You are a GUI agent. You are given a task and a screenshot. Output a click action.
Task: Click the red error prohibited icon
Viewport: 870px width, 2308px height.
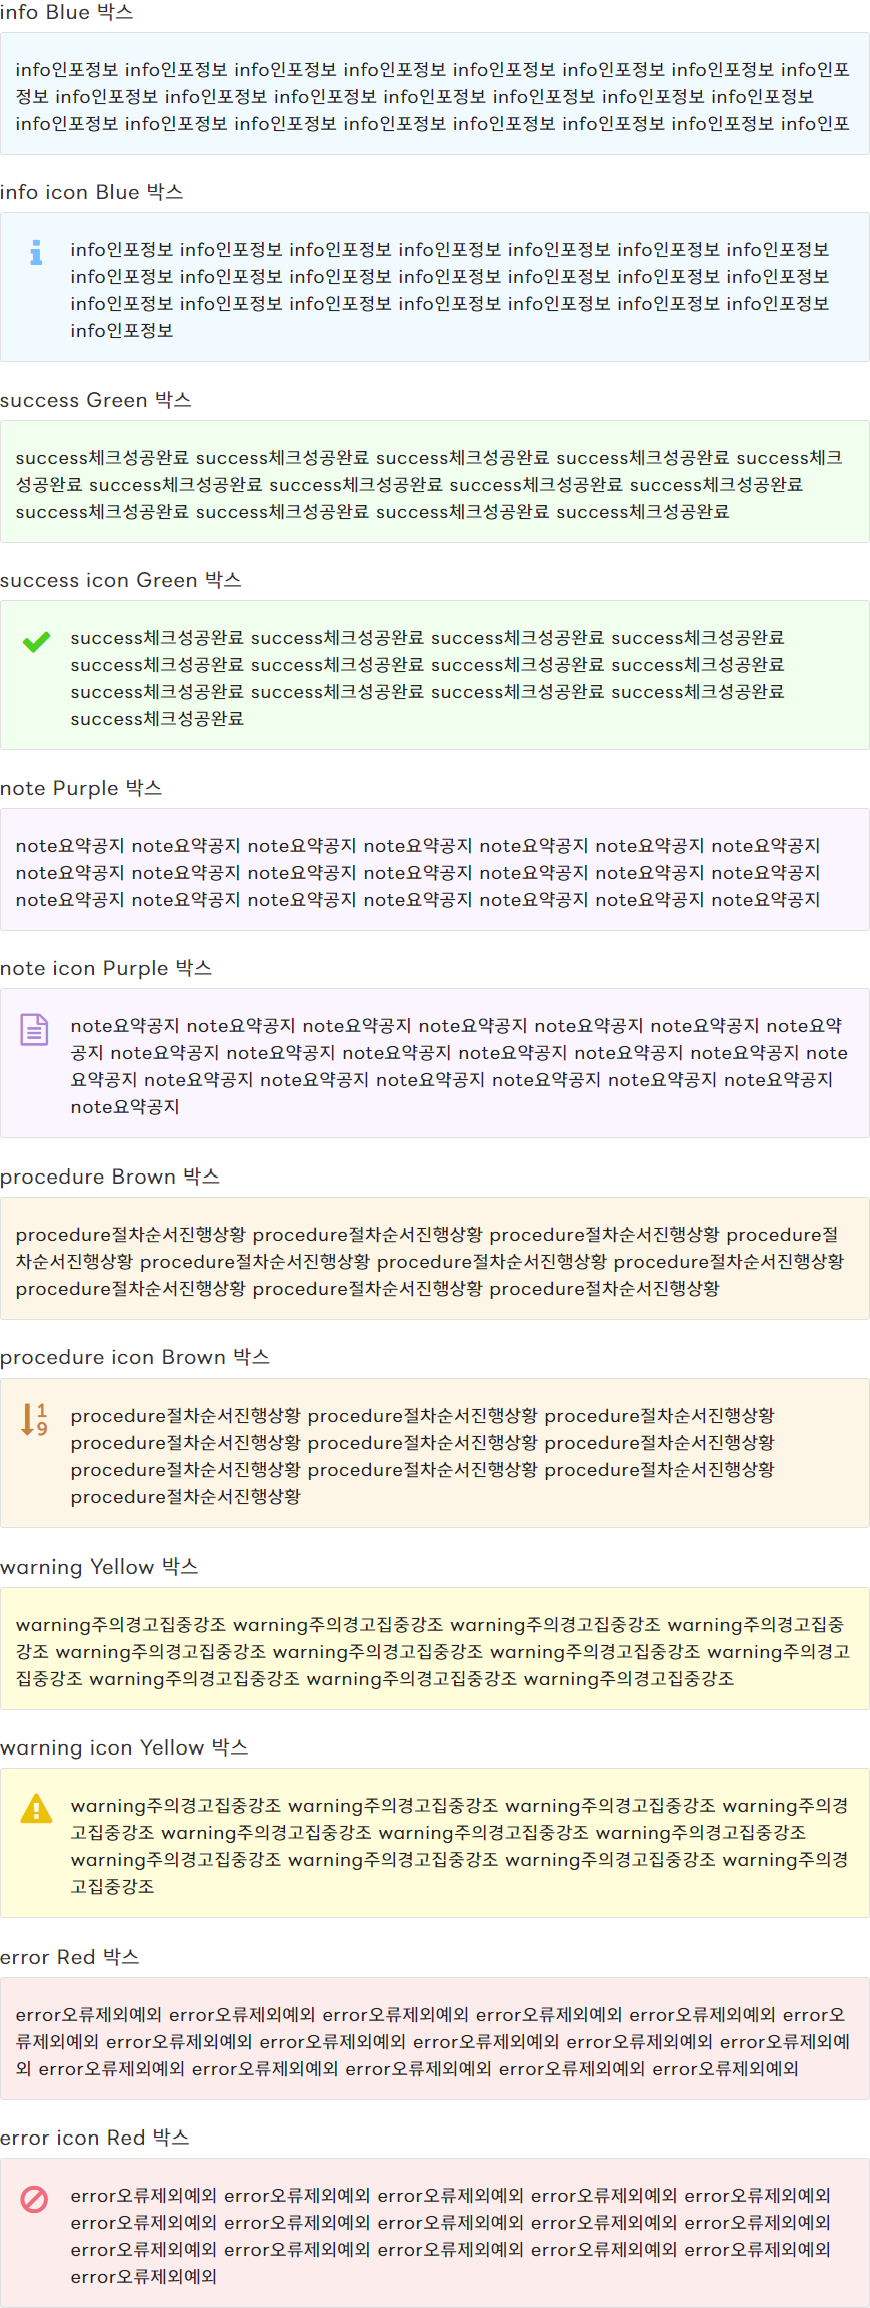pyautogui.click(x=35, y=2199)
